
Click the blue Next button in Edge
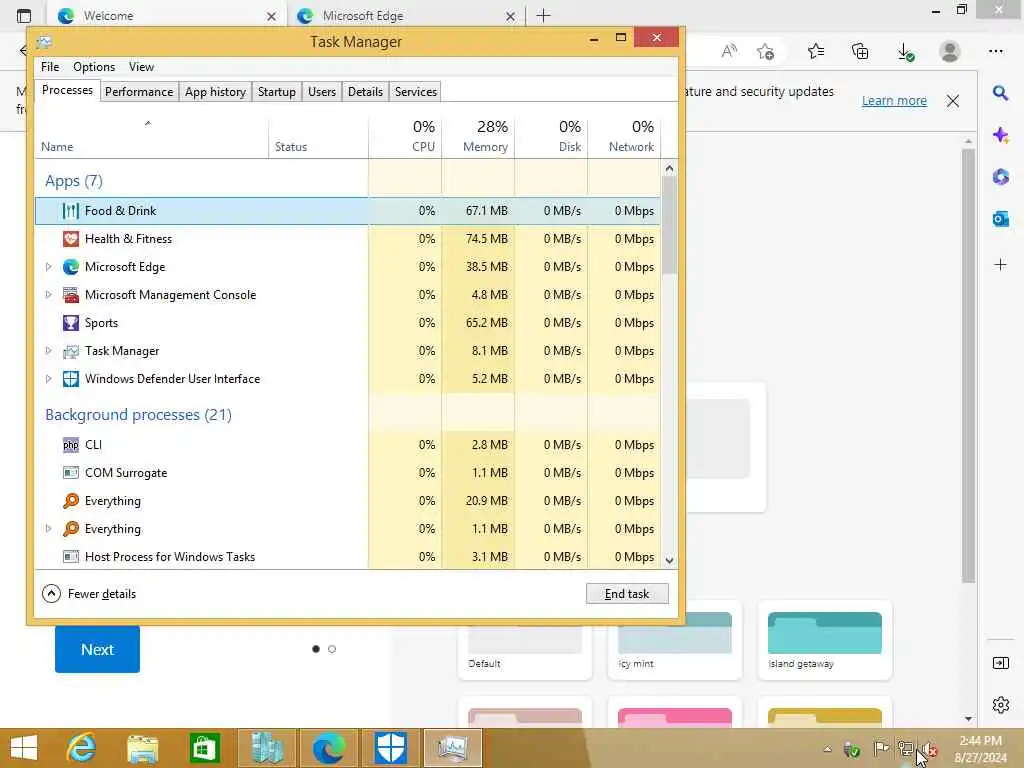(x=97, y=649)
